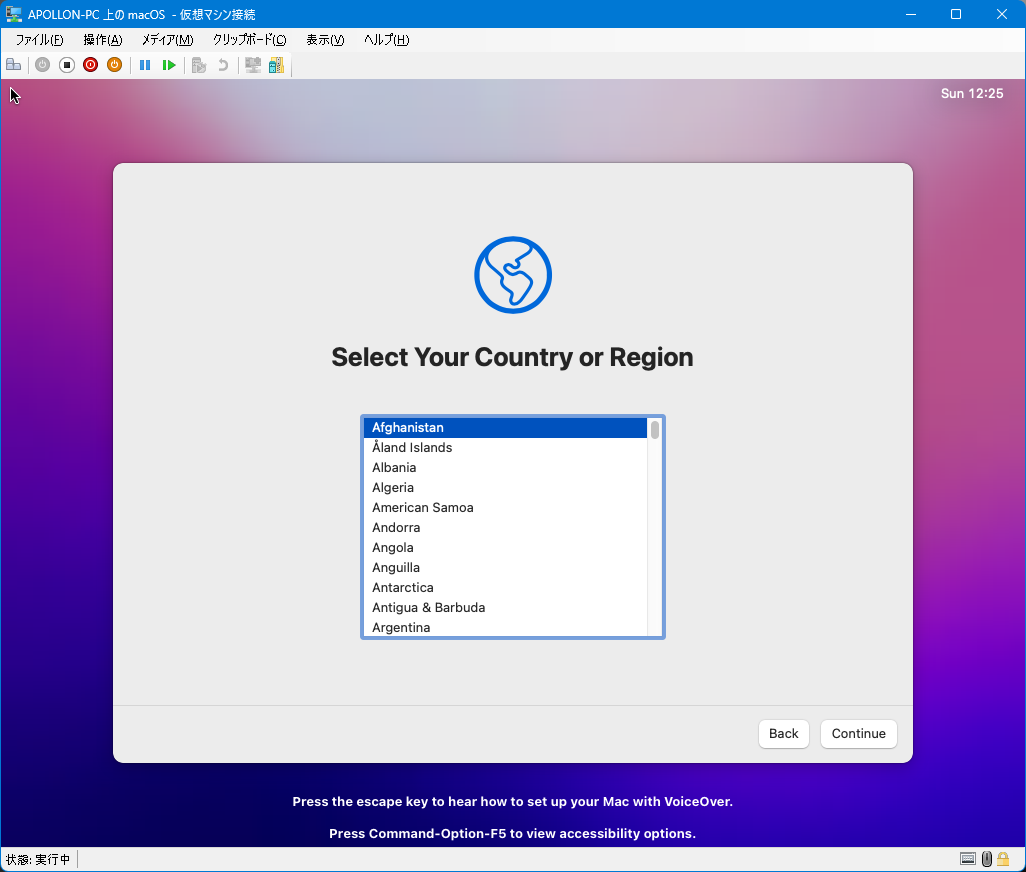
Task: Click the red Shut Down toolbar icon
Action: pos(90,65)
